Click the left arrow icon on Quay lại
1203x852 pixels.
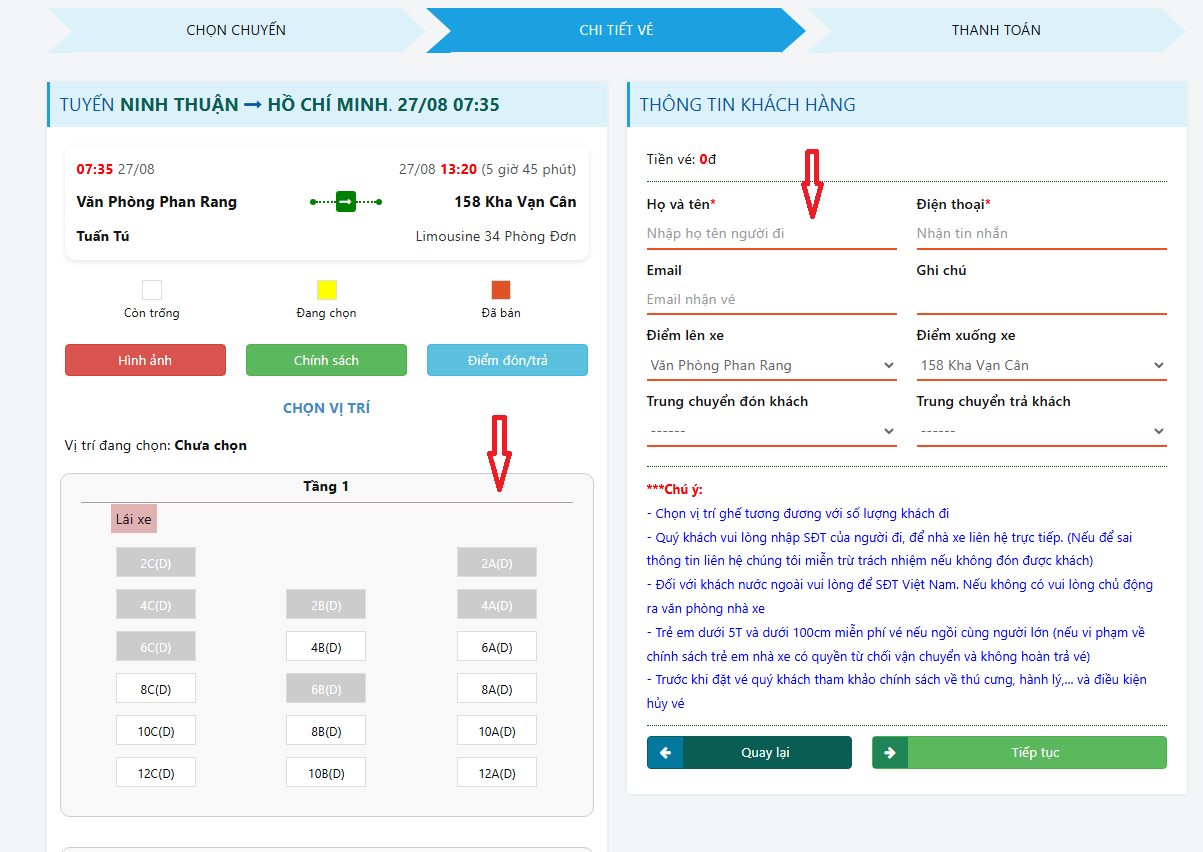click(x=665, y=753)
